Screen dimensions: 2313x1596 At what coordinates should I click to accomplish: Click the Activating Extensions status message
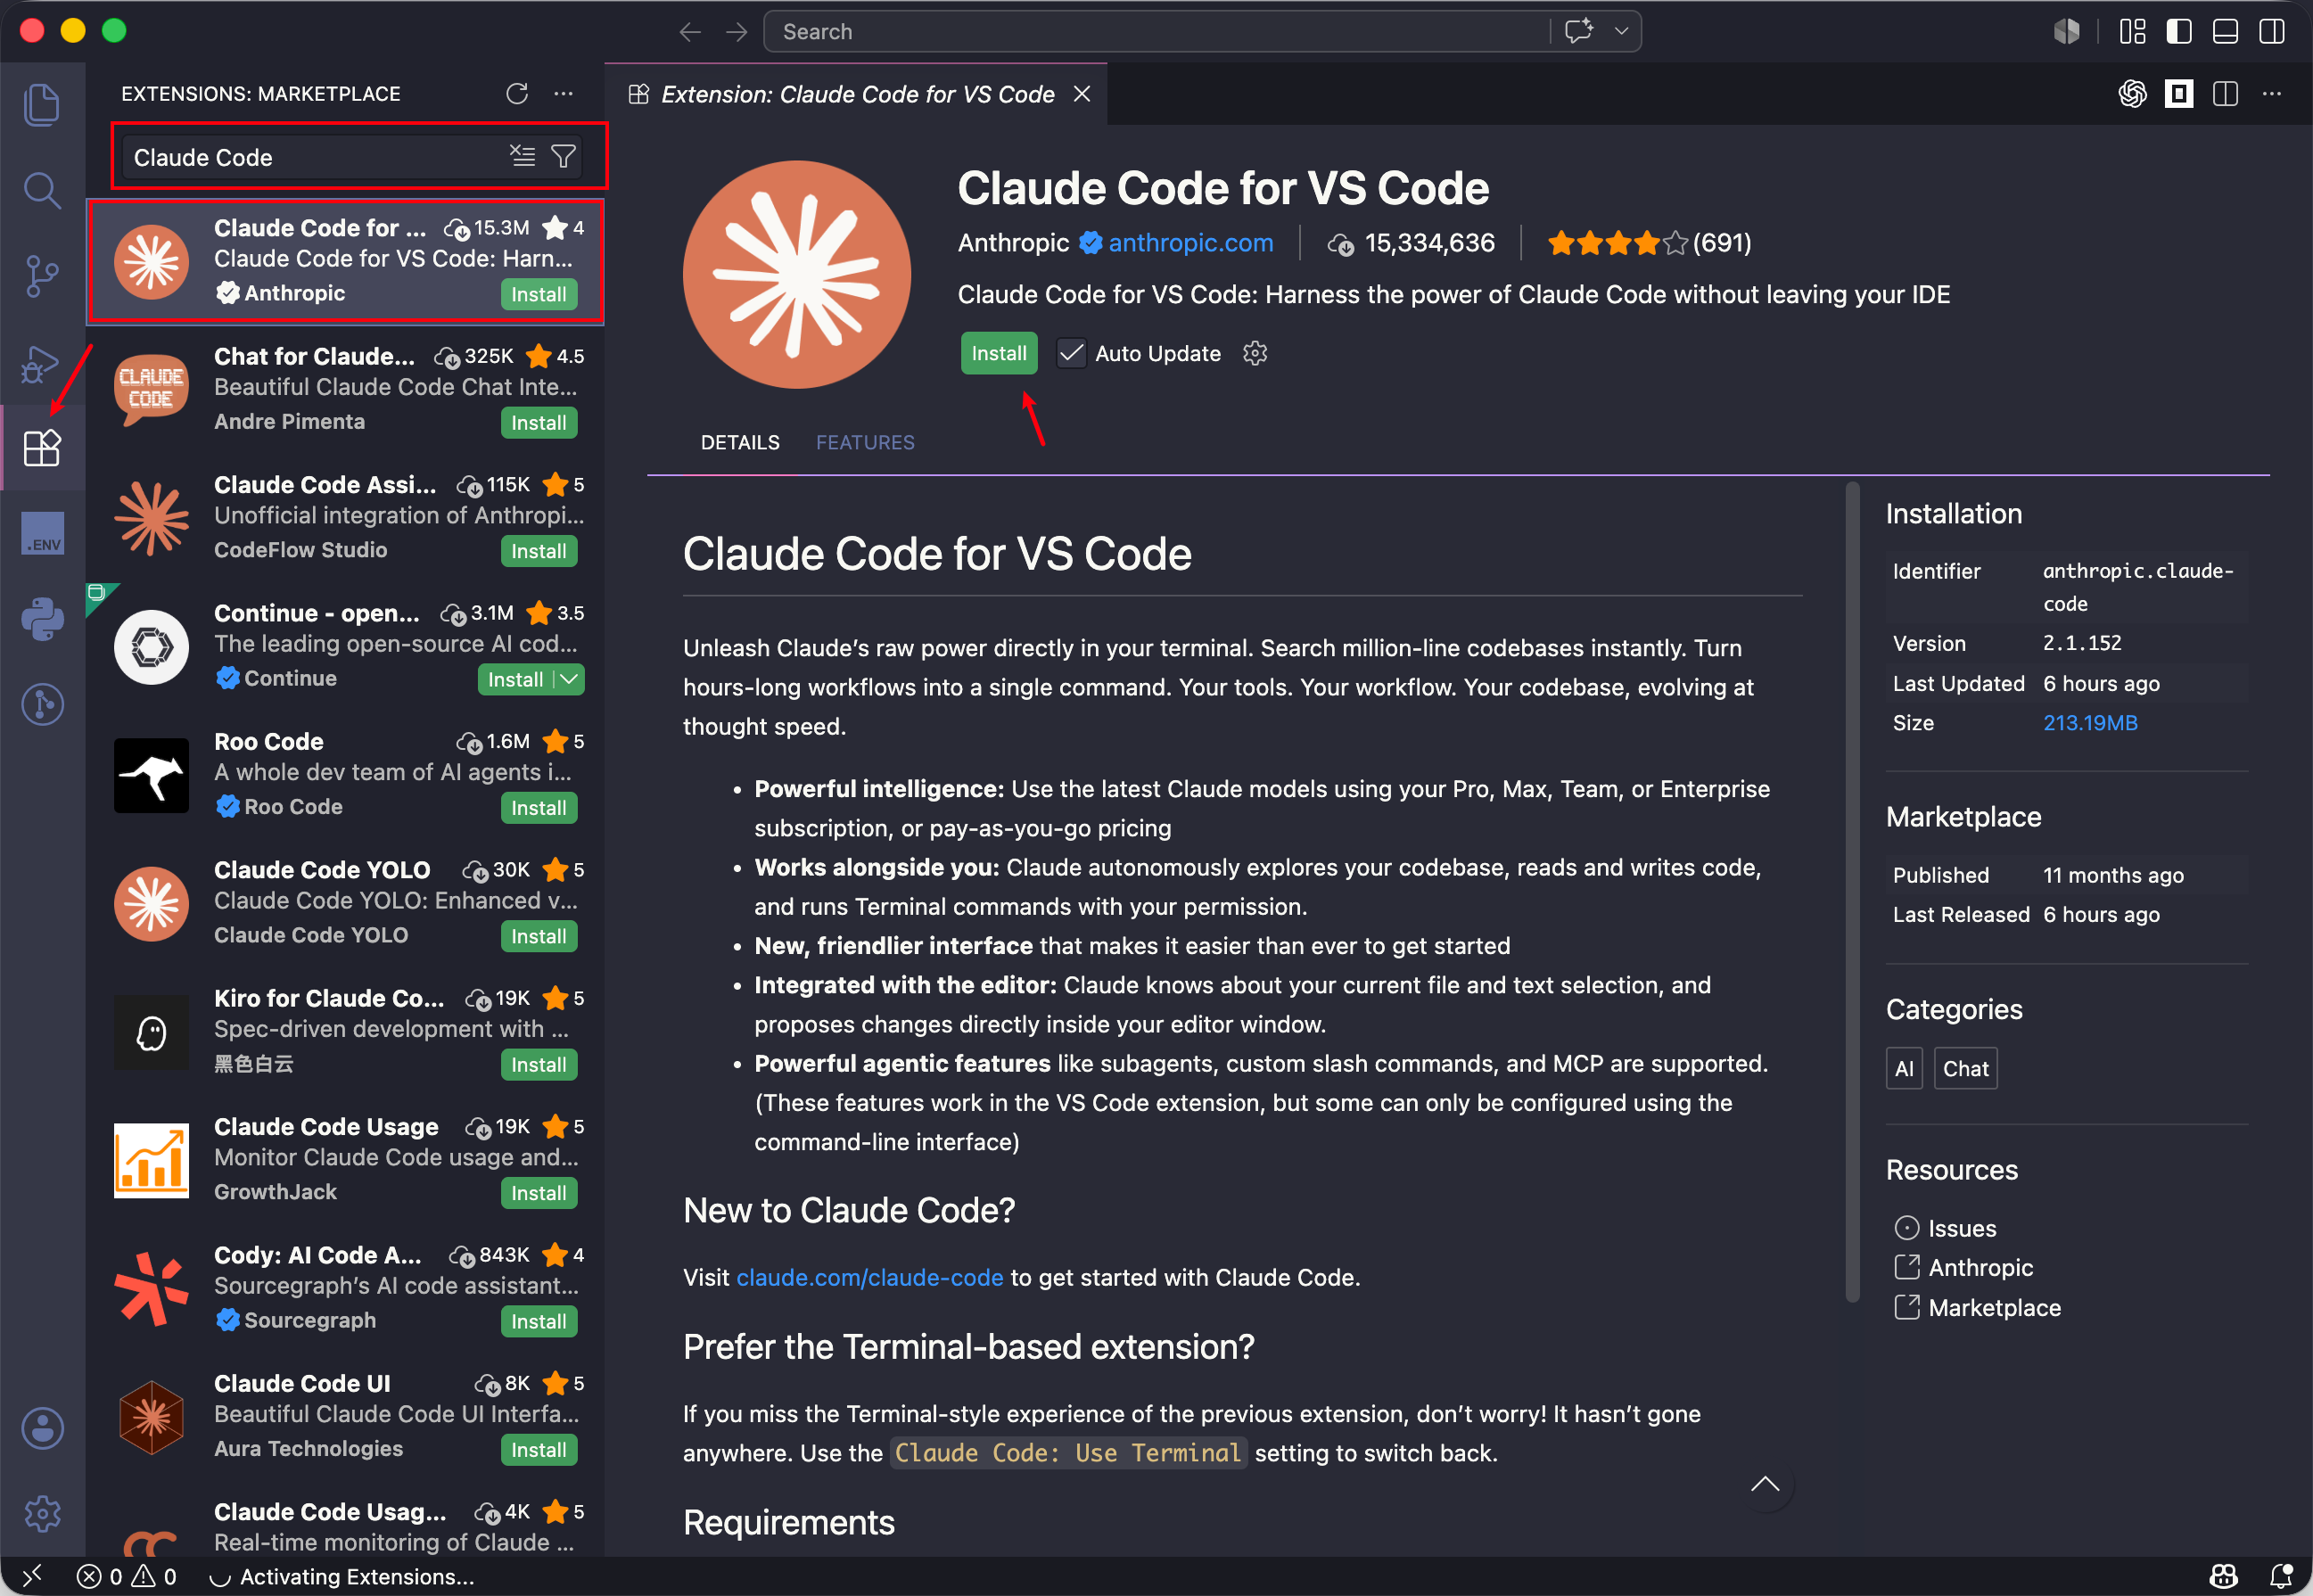[x=343, y=1576]
